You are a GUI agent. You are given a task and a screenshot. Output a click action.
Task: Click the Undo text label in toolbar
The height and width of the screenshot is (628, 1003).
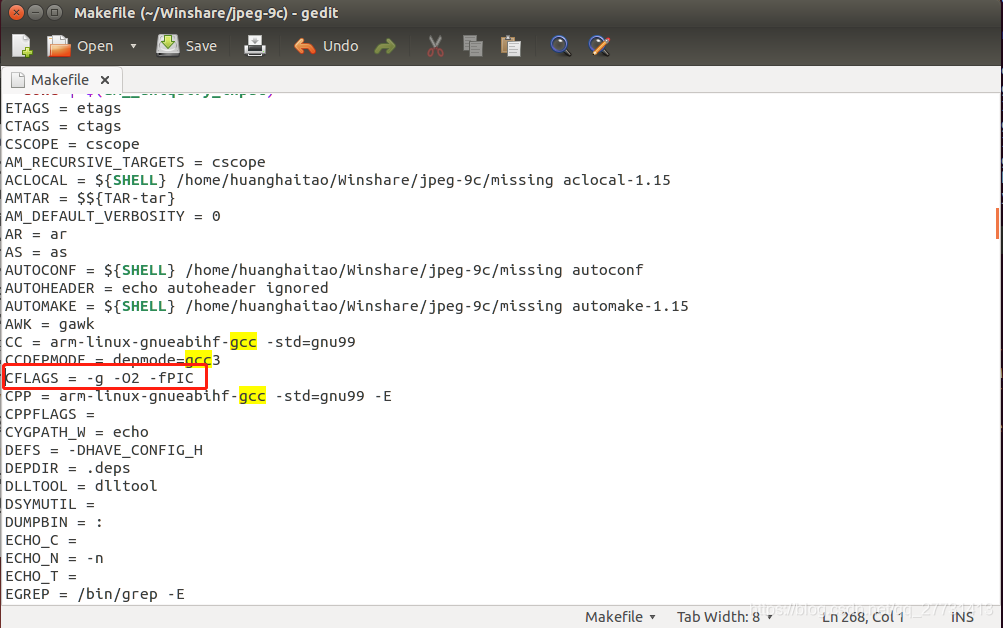pyautogui.click(x=340, y=46)
